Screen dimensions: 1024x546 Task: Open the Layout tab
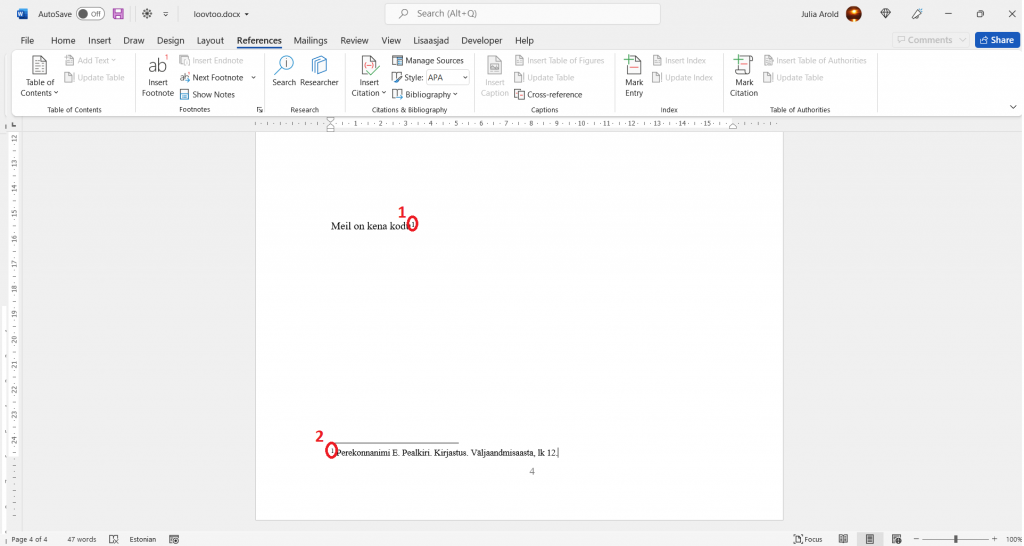(x=210, y=40)
